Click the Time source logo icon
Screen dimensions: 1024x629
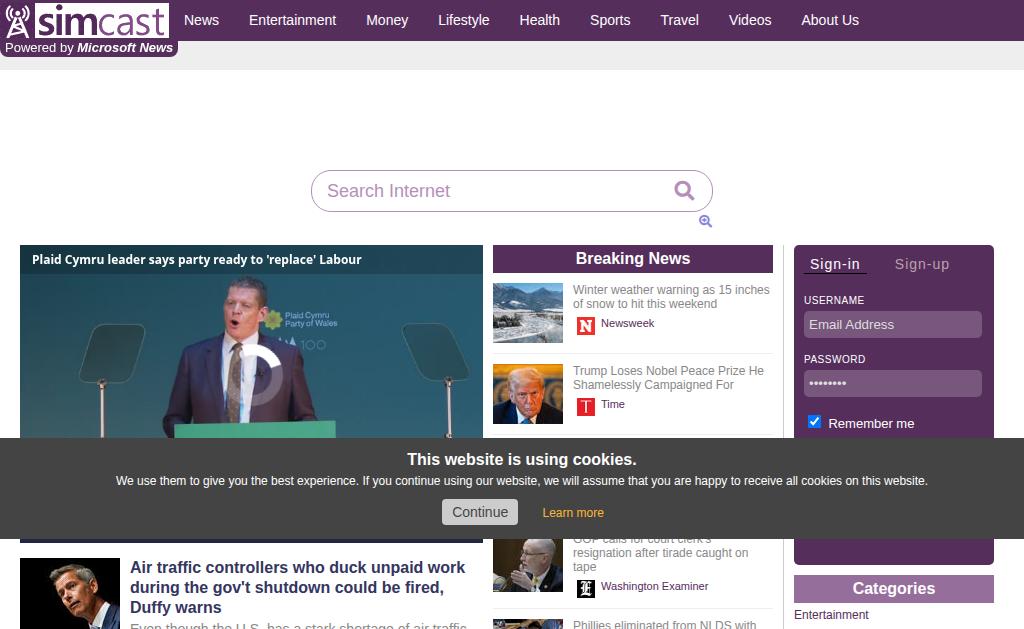tap(586, 406)
